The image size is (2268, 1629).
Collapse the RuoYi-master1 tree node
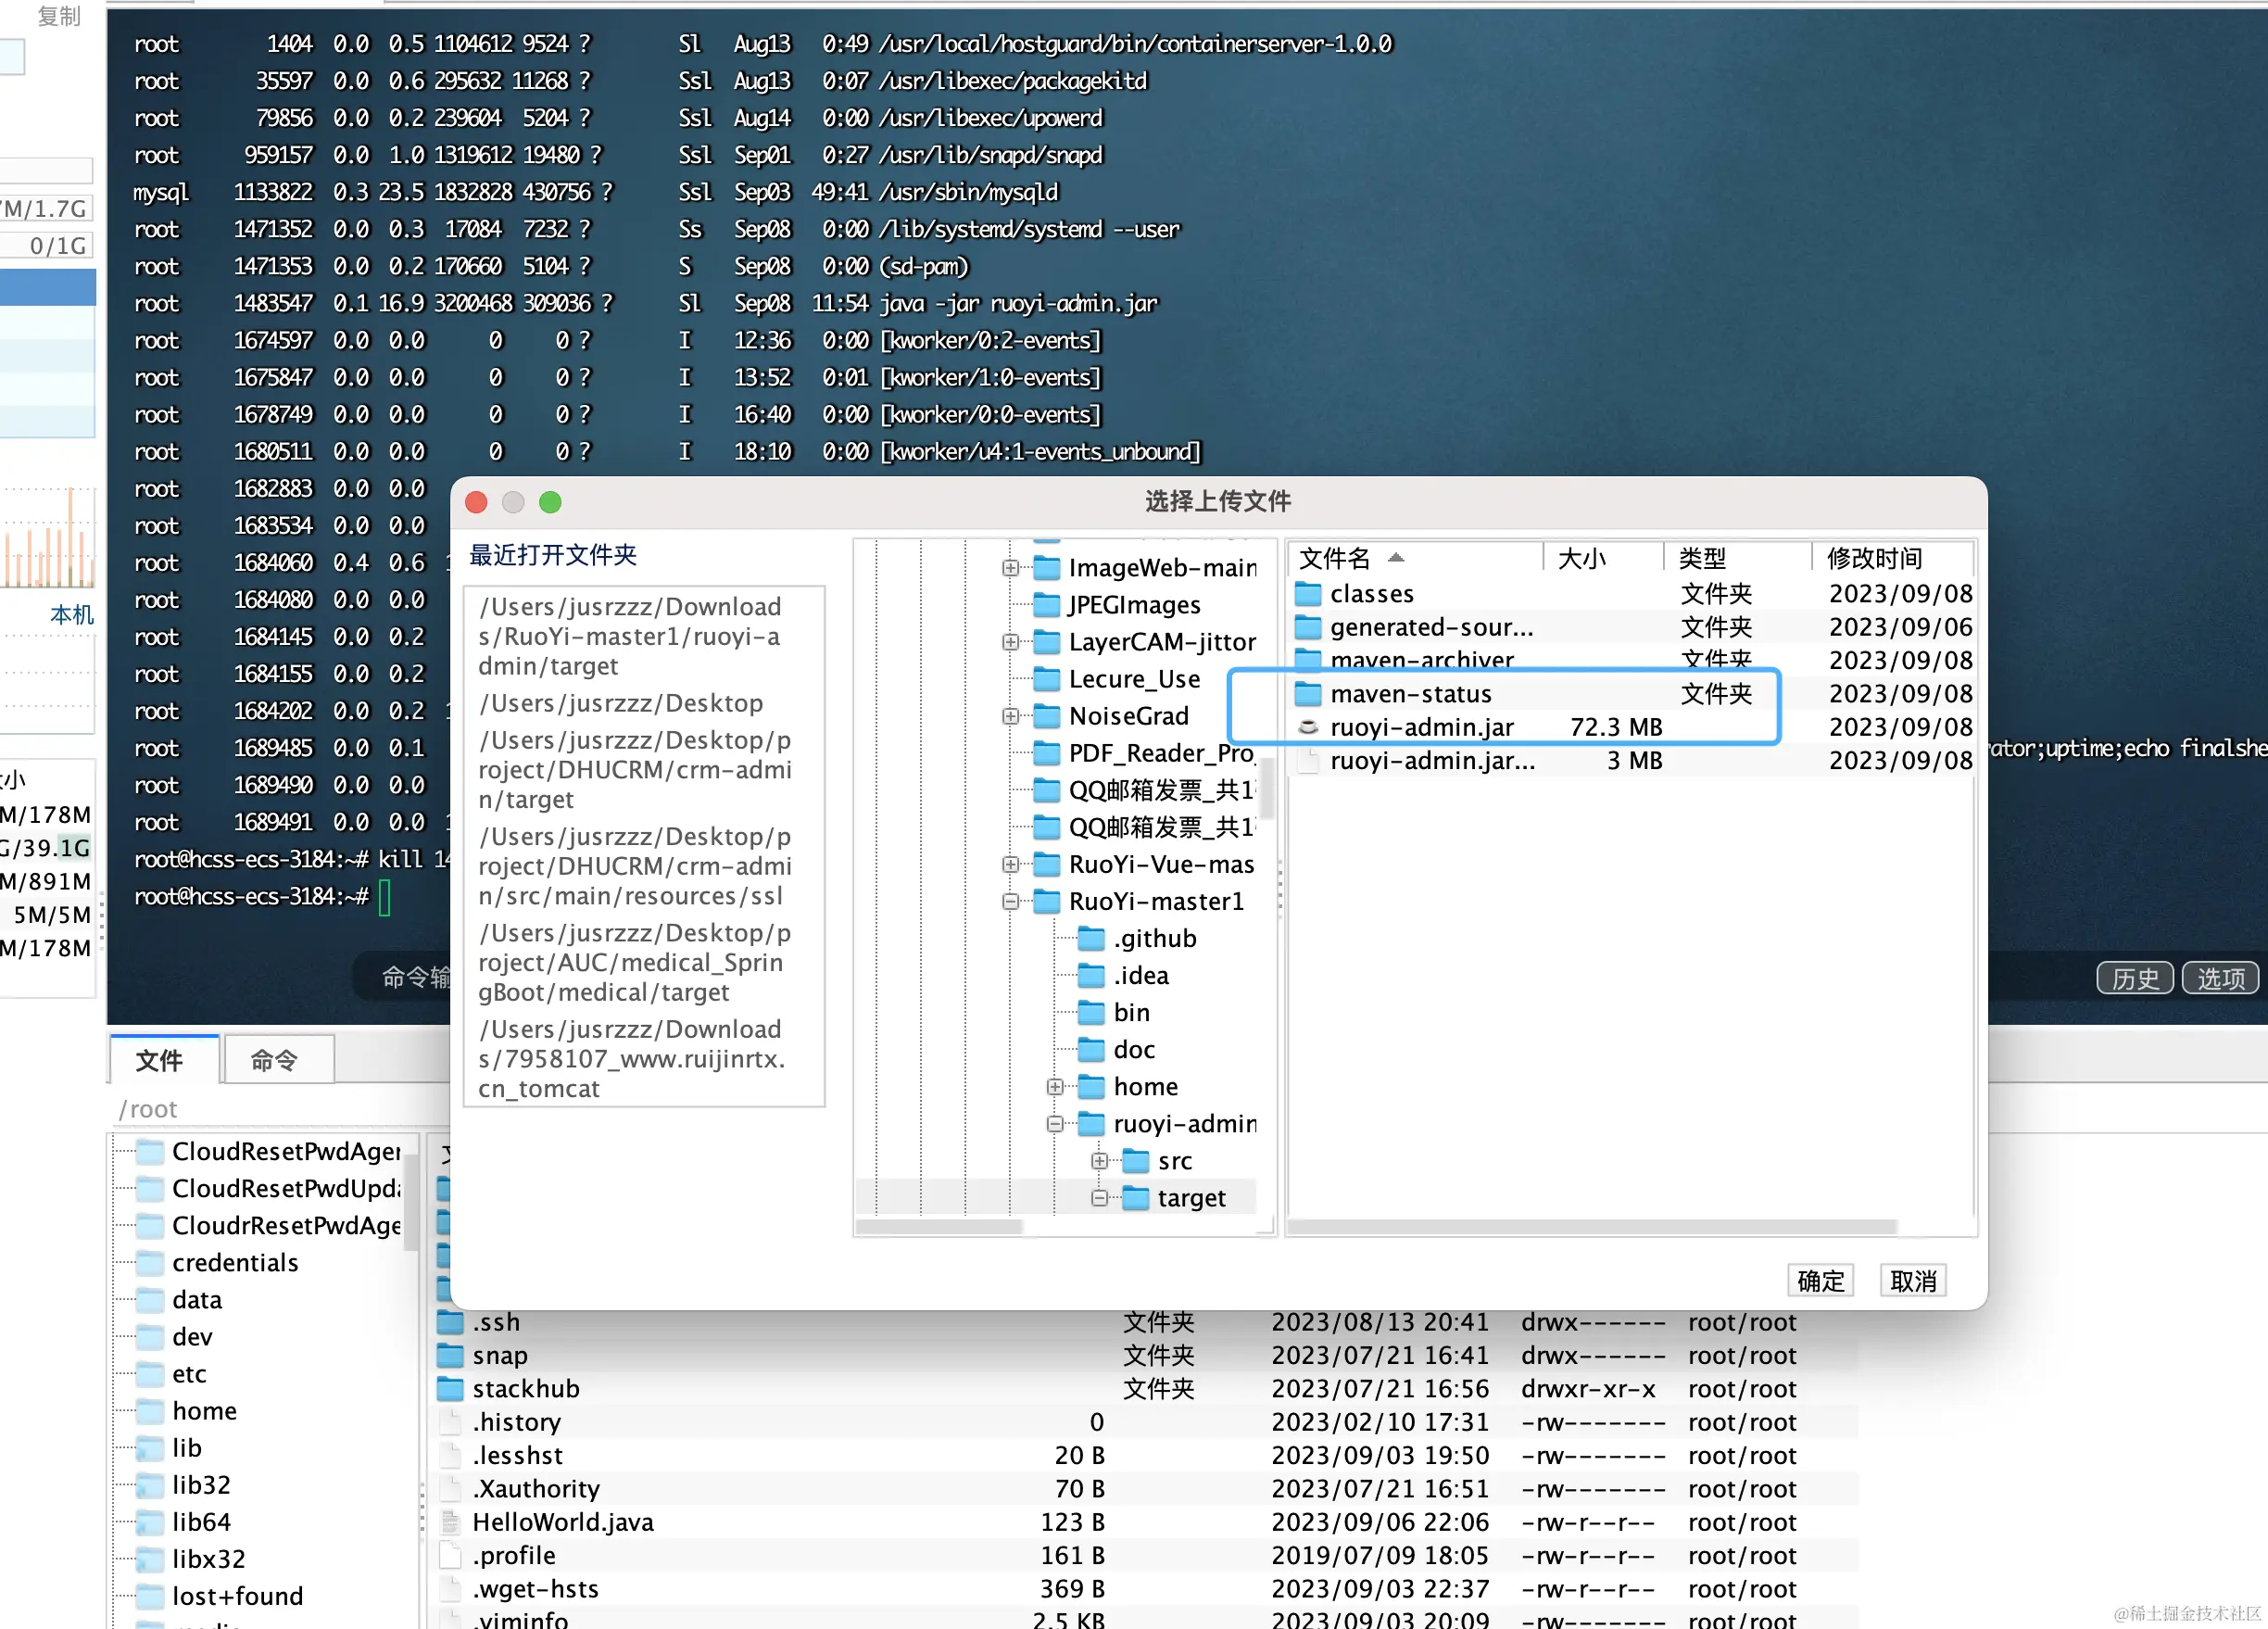coord(1010,902)
